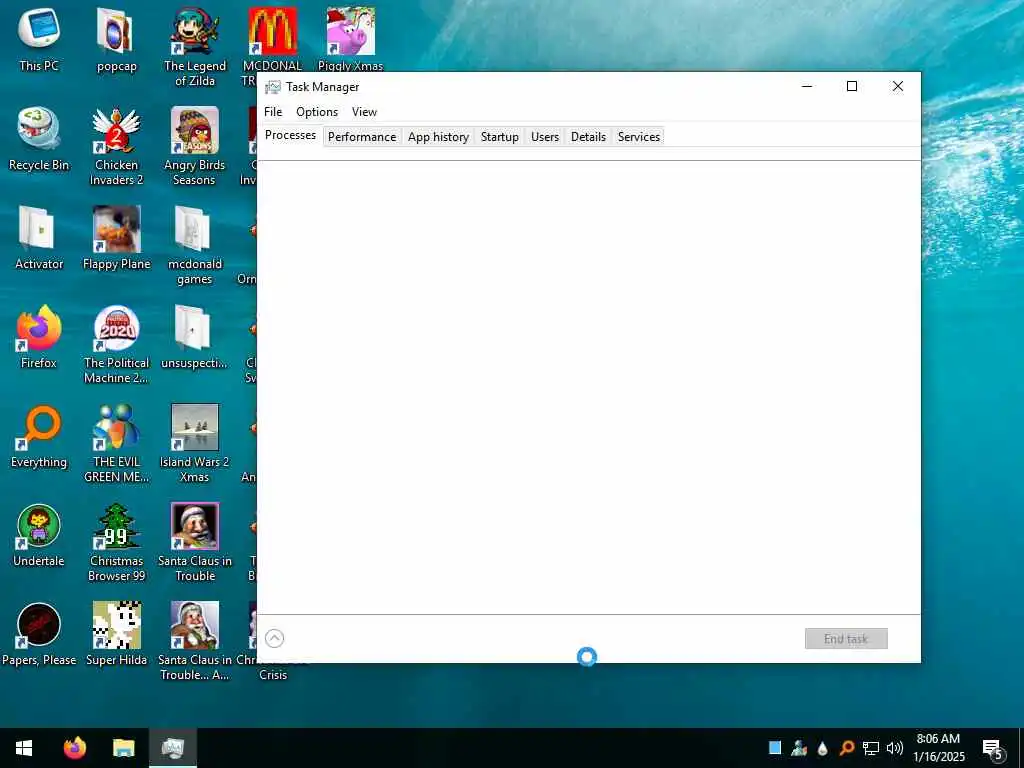The width and height of the screenshot is (1024, 768).
Task: Select The Legend of Zilda shortcut
Action: pos(195,47)
